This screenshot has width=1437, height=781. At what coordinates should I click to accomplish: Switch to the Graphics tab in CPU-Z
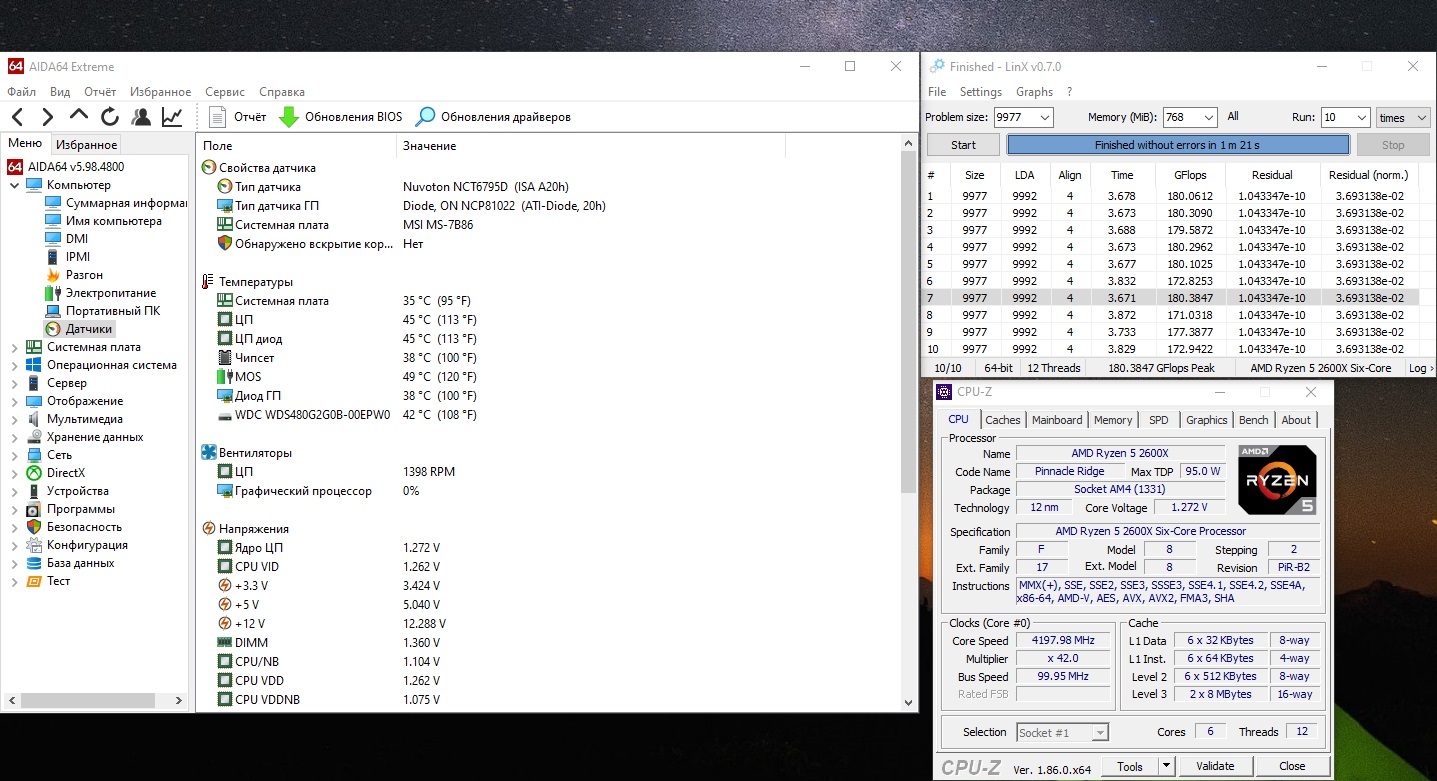click(x=1206, y=420)
